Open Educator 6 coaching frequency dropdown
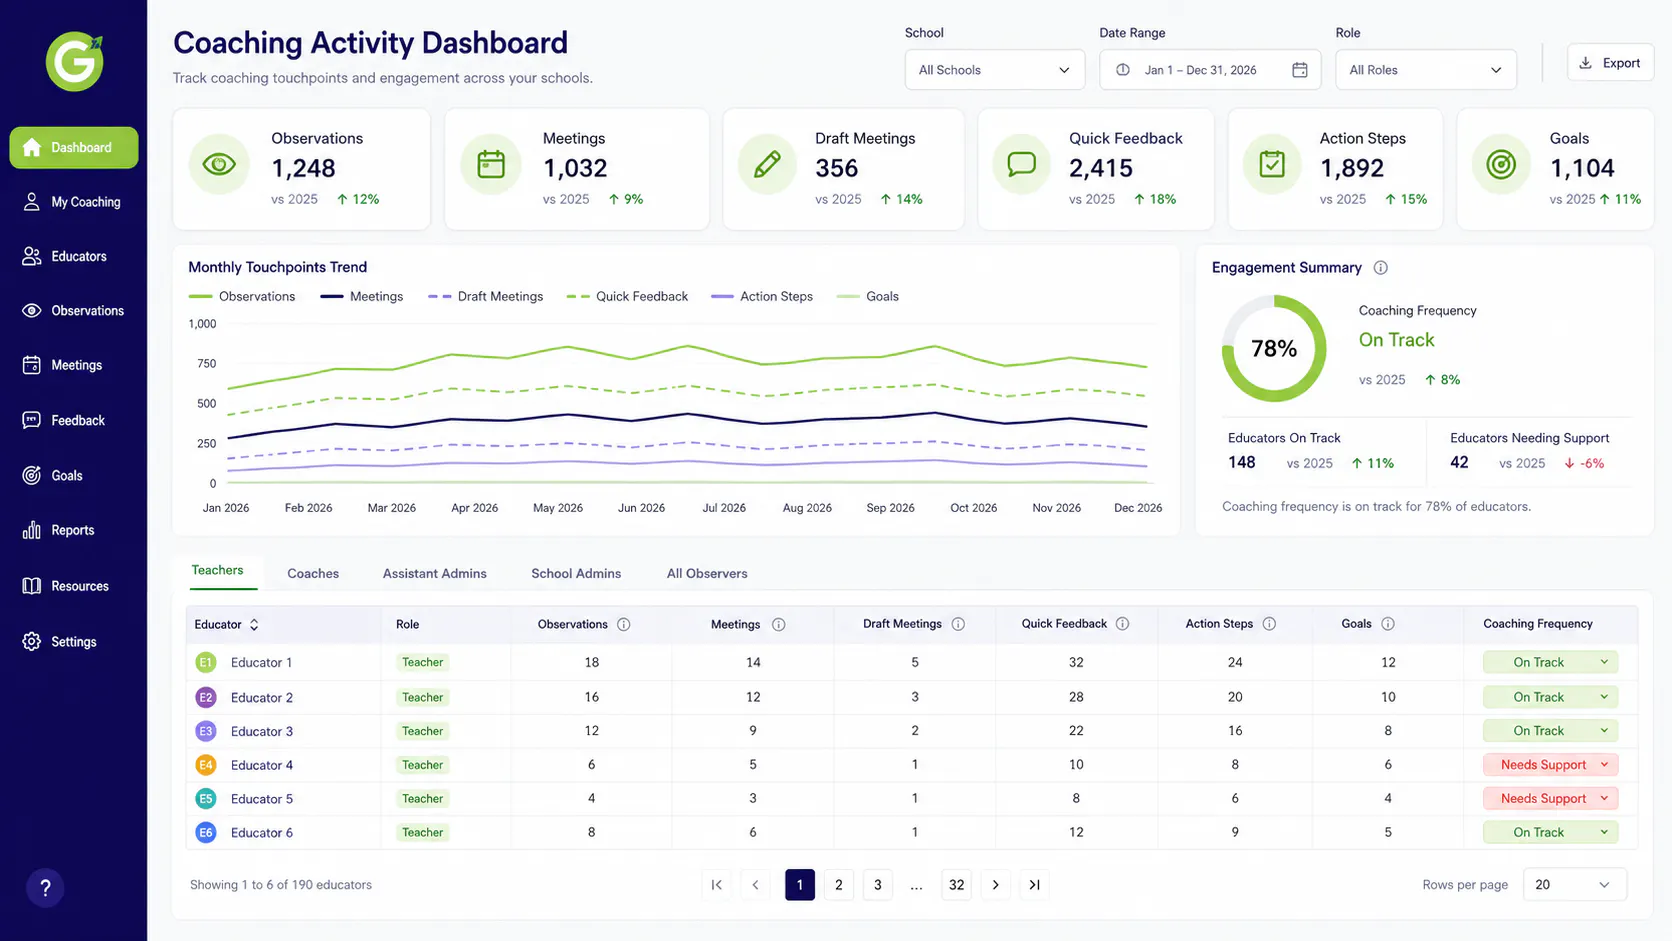This screenshot has width=1672, height=941. 1551,832
